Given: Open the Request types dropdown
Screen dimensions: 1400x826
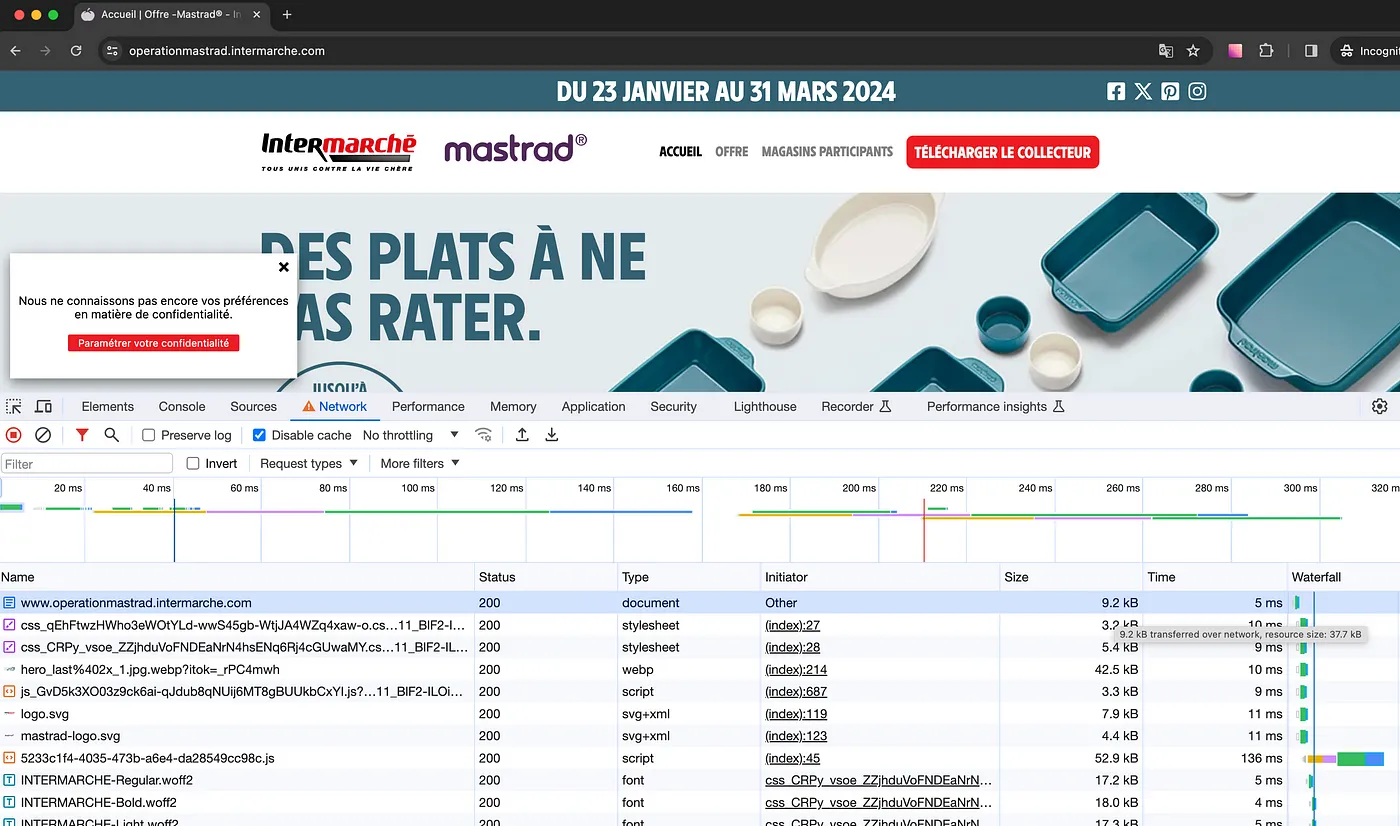Looking at the screenshot, I should (x=308, y=463).
